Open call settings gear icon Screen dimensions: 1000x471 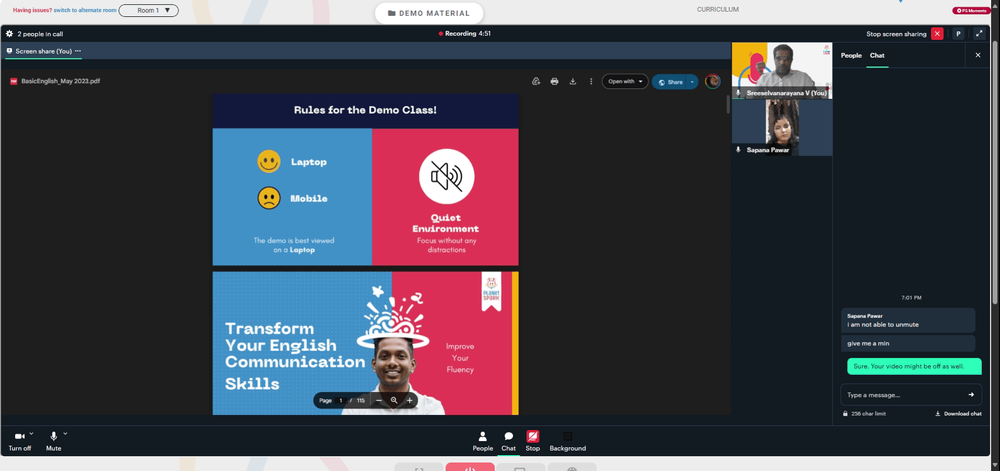(x=9, y=34)
